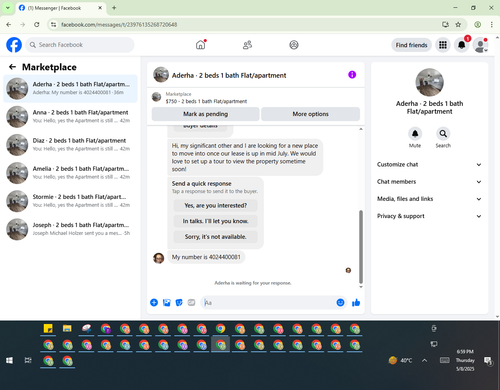Expand Privacy & support section

(429, 216)
